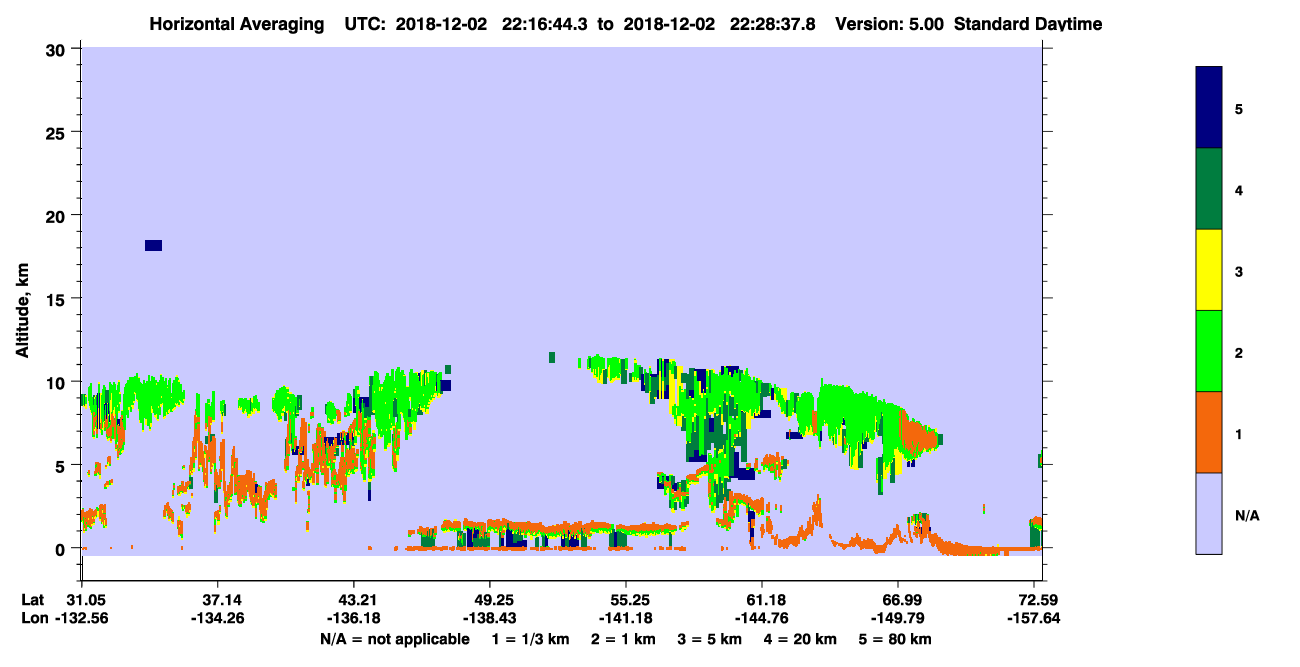
Task: Click the bright green colorbar segment 2
Action: [x=1209, y=351]
